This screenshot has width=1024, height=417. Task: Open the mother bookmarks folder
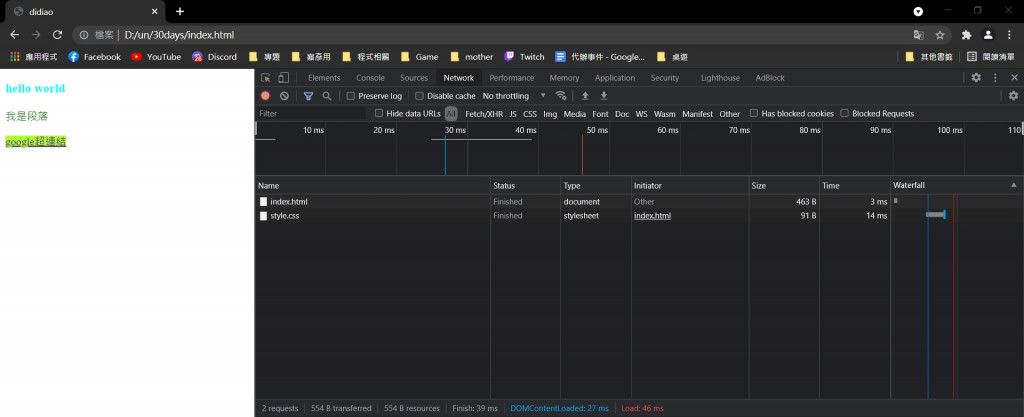[472, 57]
